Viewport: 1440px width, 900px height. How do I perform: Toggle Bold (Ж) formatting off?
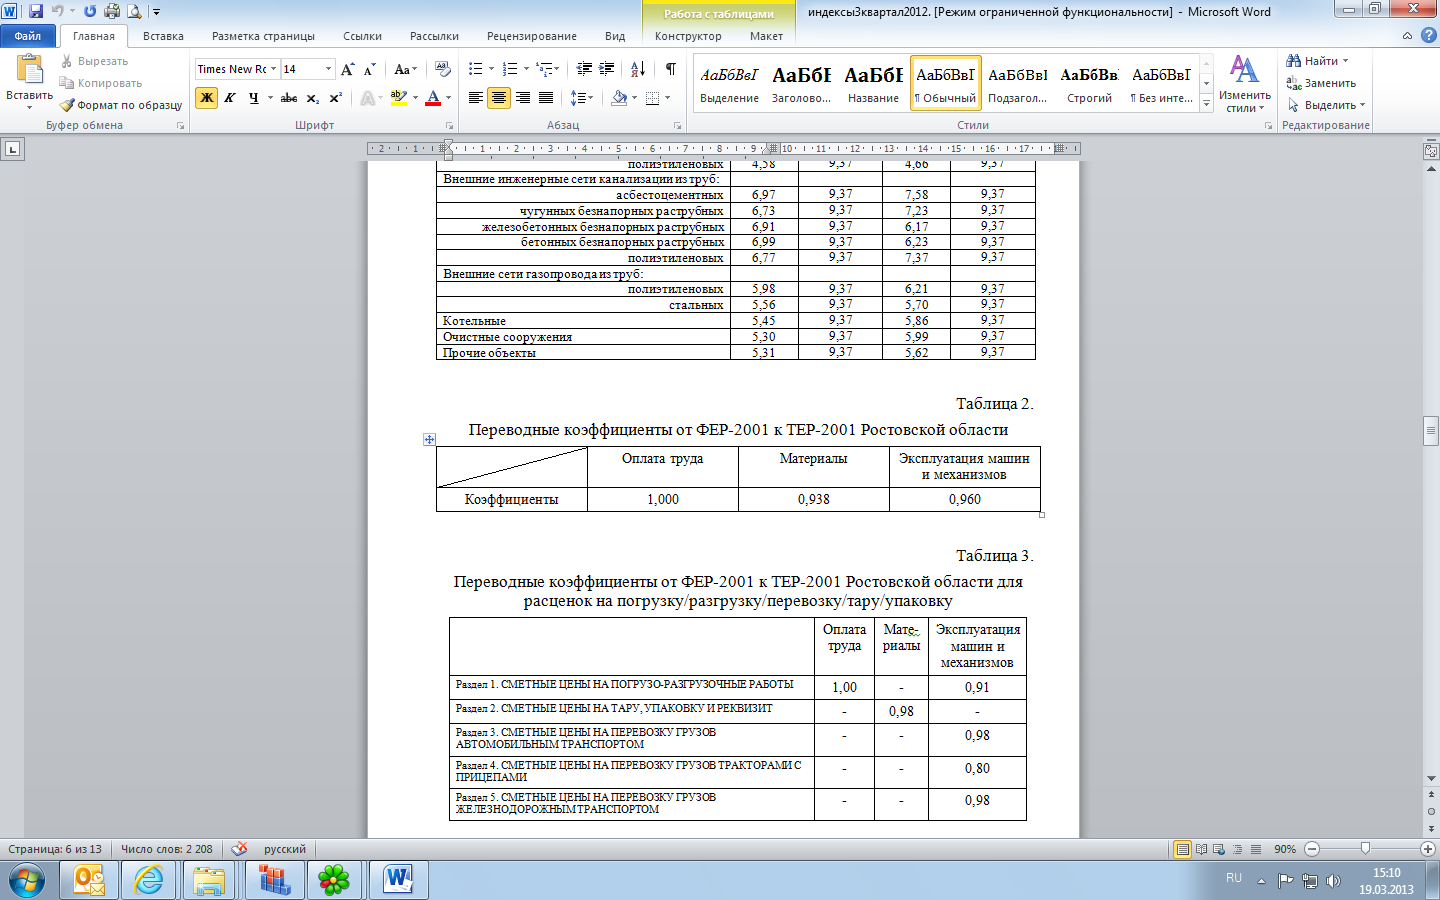tap(206, 98)
